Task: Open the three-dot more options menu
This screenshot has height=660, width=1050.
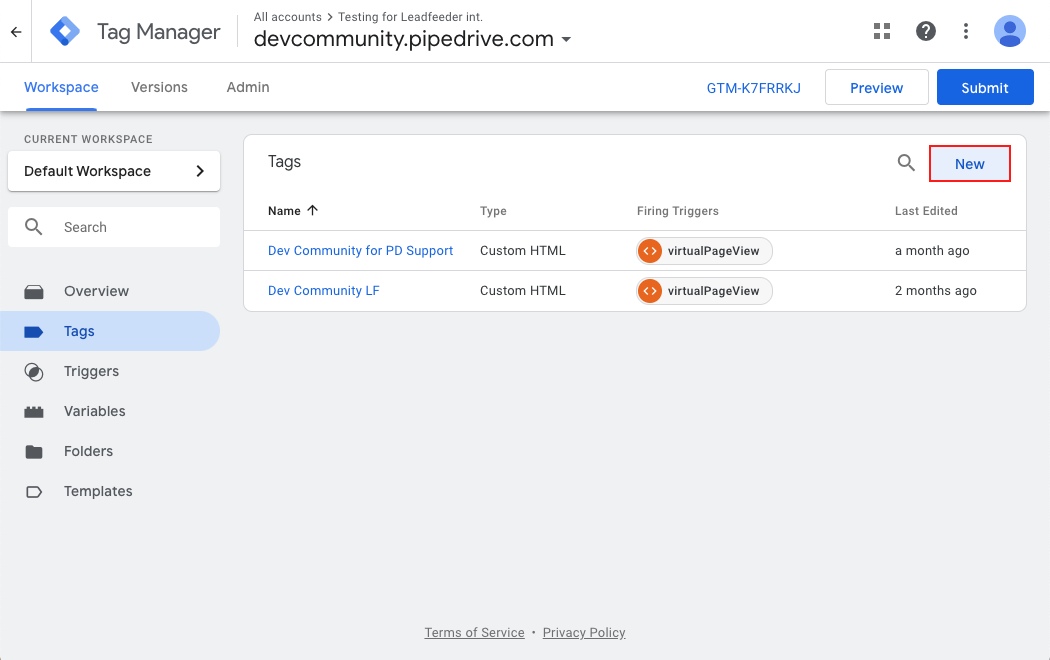Action: click(966, 31)
